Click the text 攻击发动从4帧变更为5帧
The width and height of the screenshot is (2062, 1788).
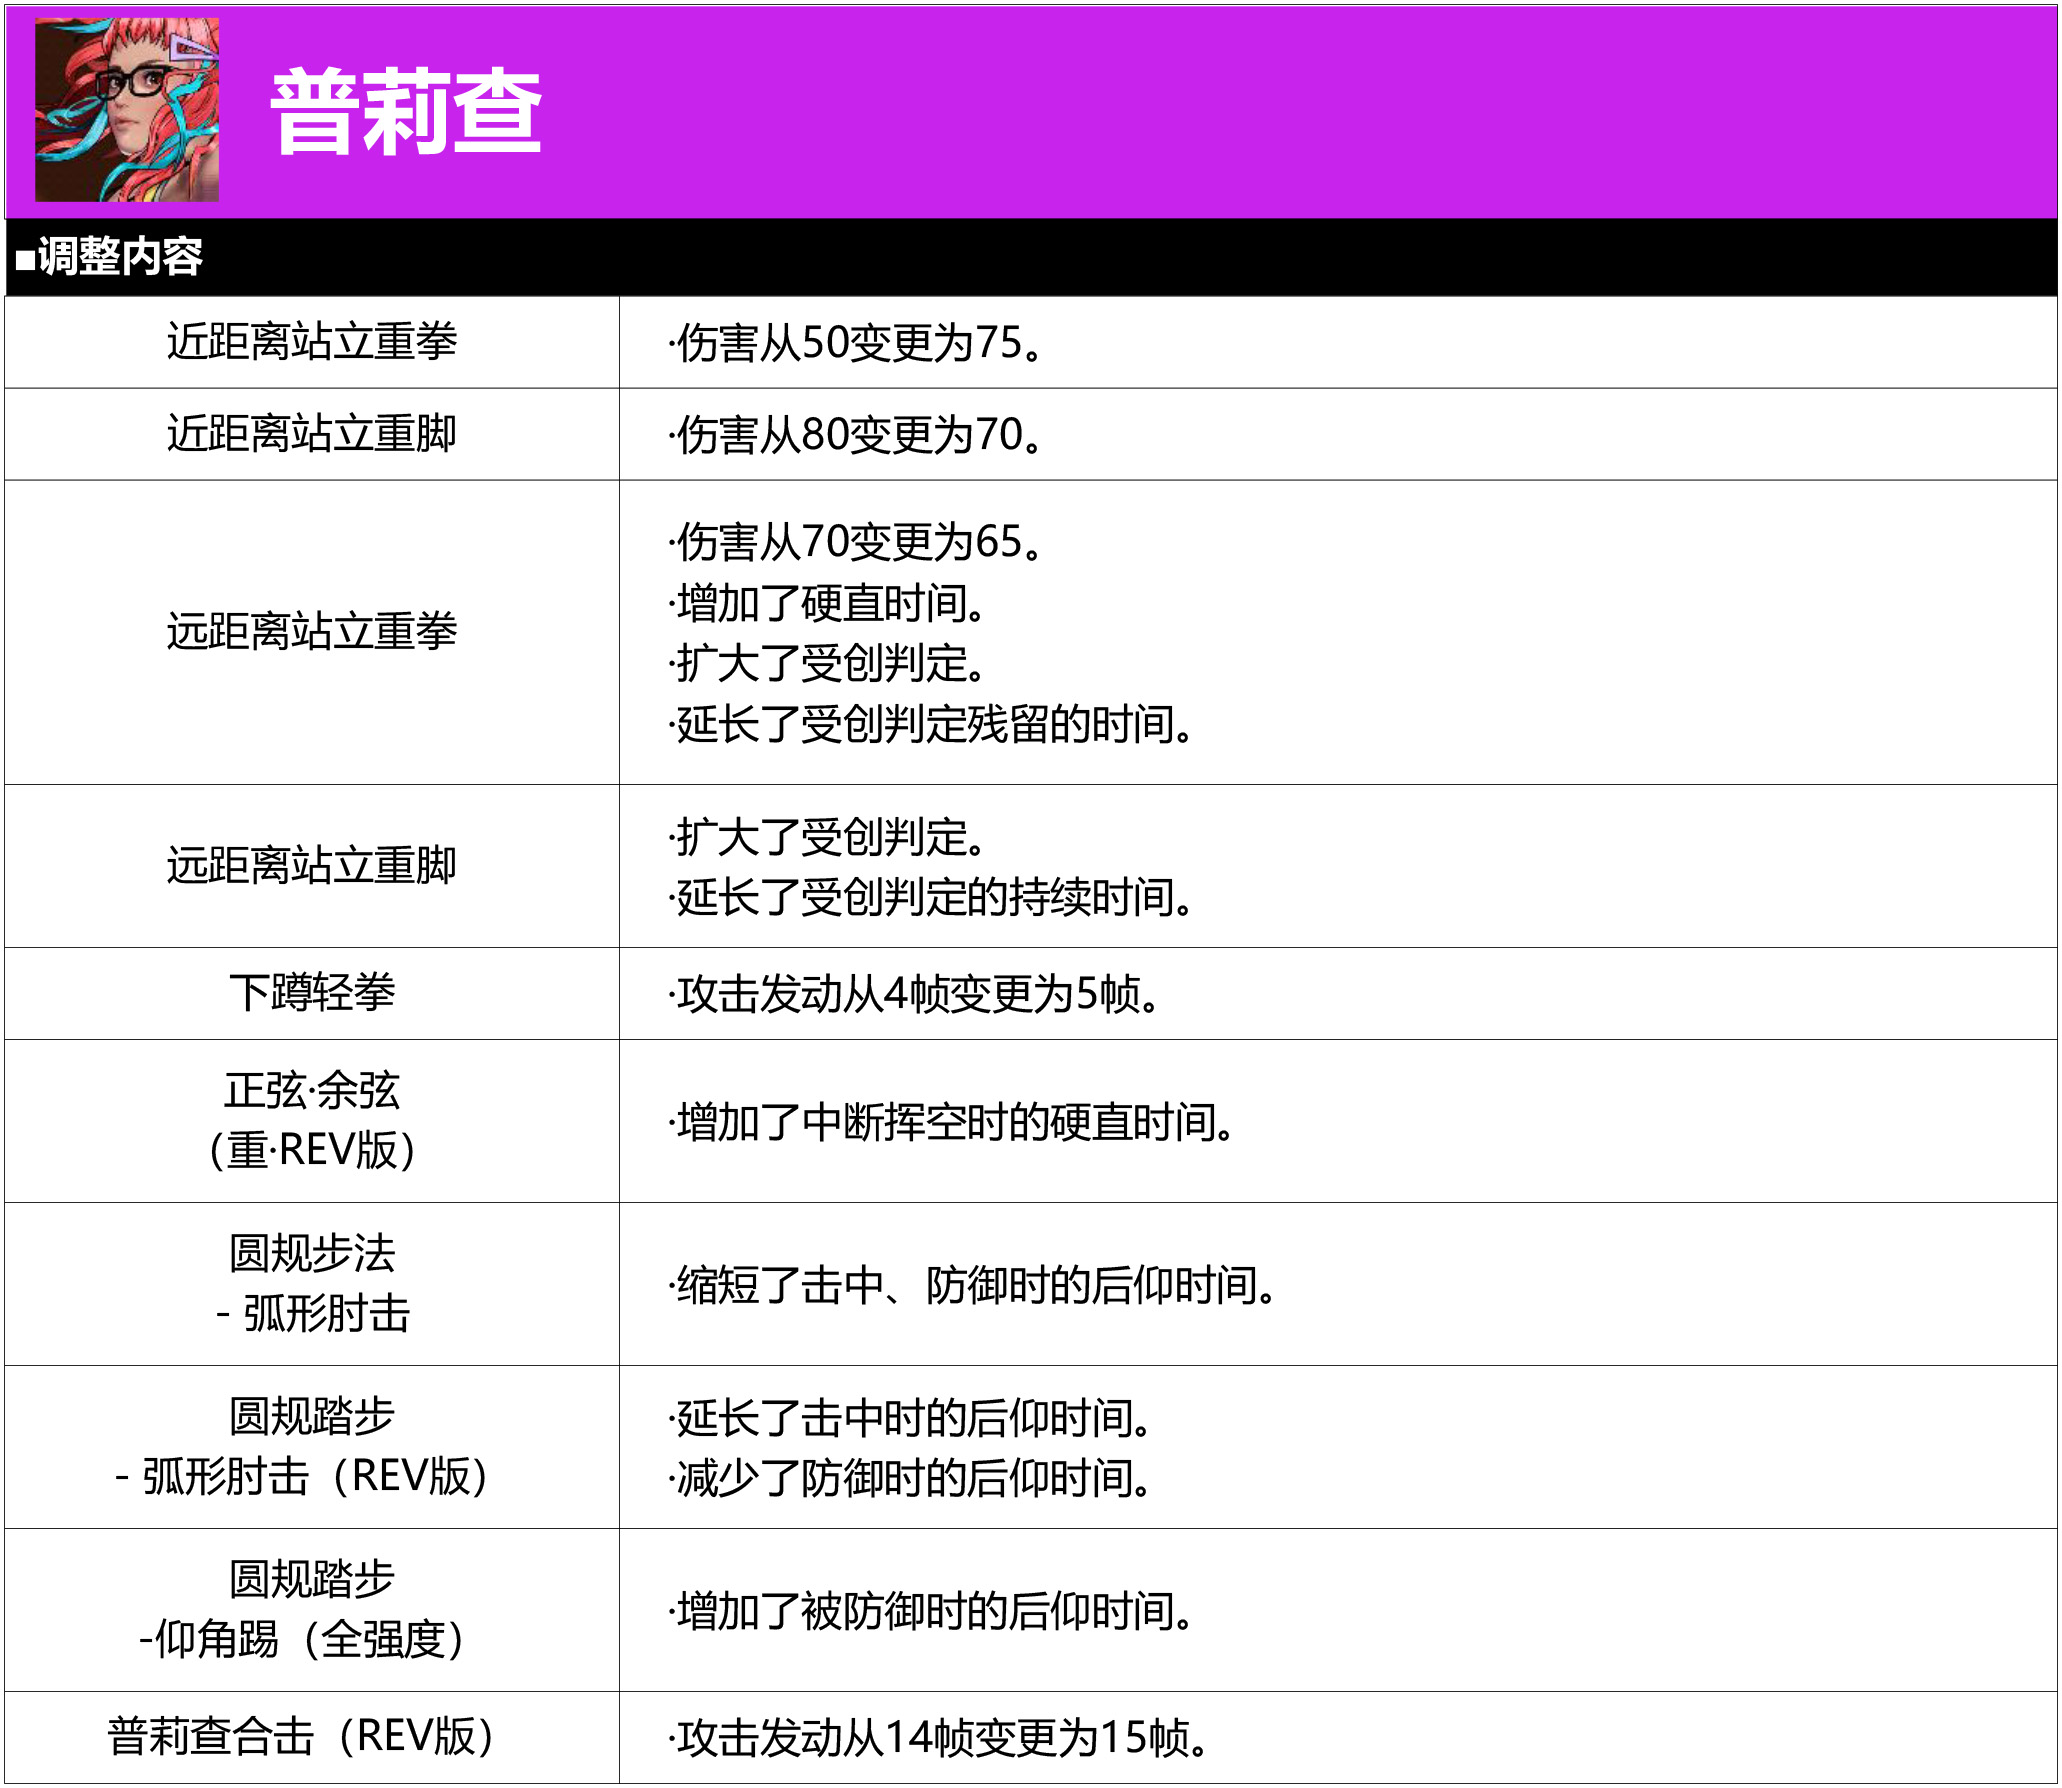[x=914, y=994]
